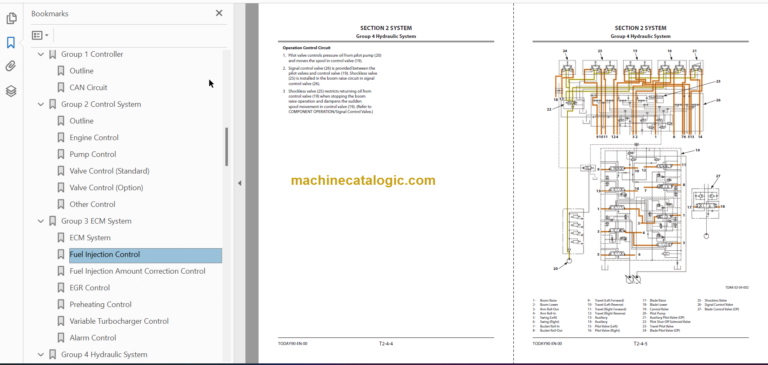
Task: Open the Valve Control (Option) bookmark
Action: point(106,188)
